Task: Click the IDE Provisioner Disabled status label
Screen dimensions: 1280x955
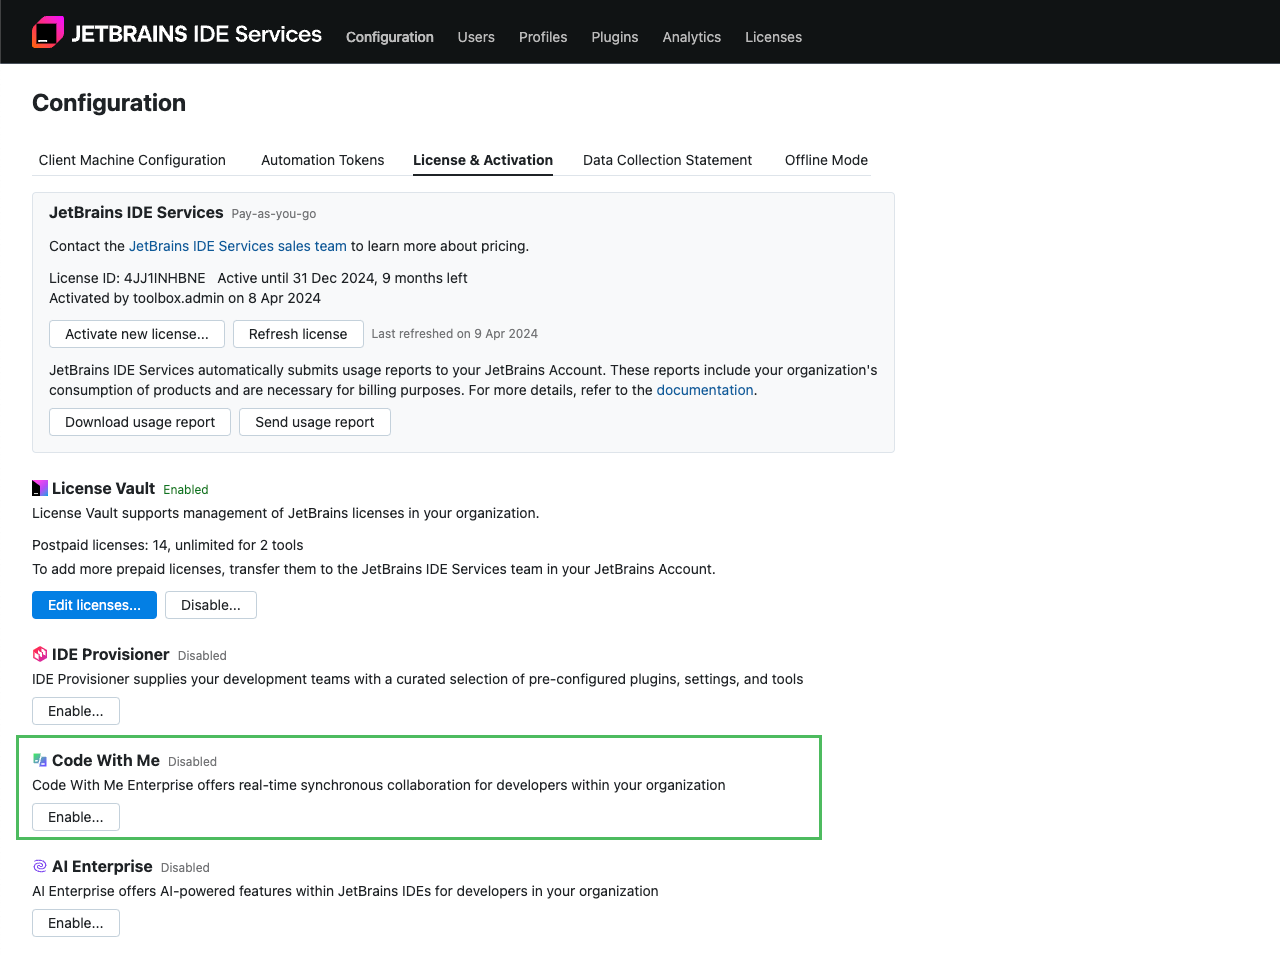Action: 202,656
